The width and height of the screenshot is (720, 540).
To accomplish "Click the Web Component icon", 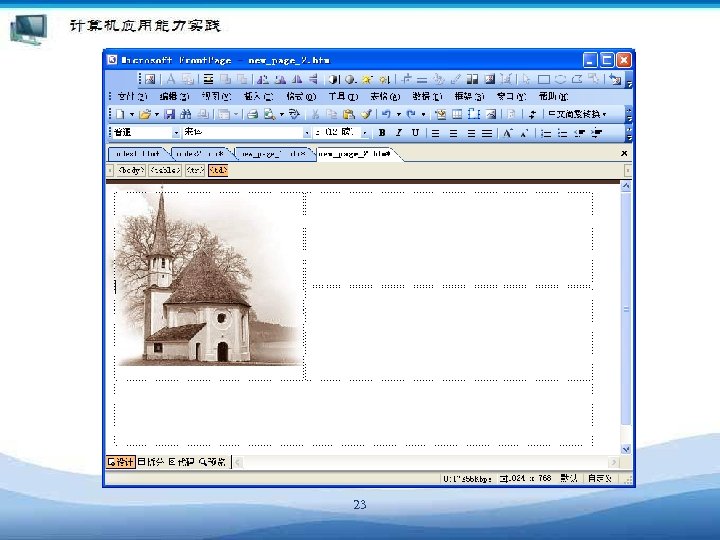I will point(441,114).
